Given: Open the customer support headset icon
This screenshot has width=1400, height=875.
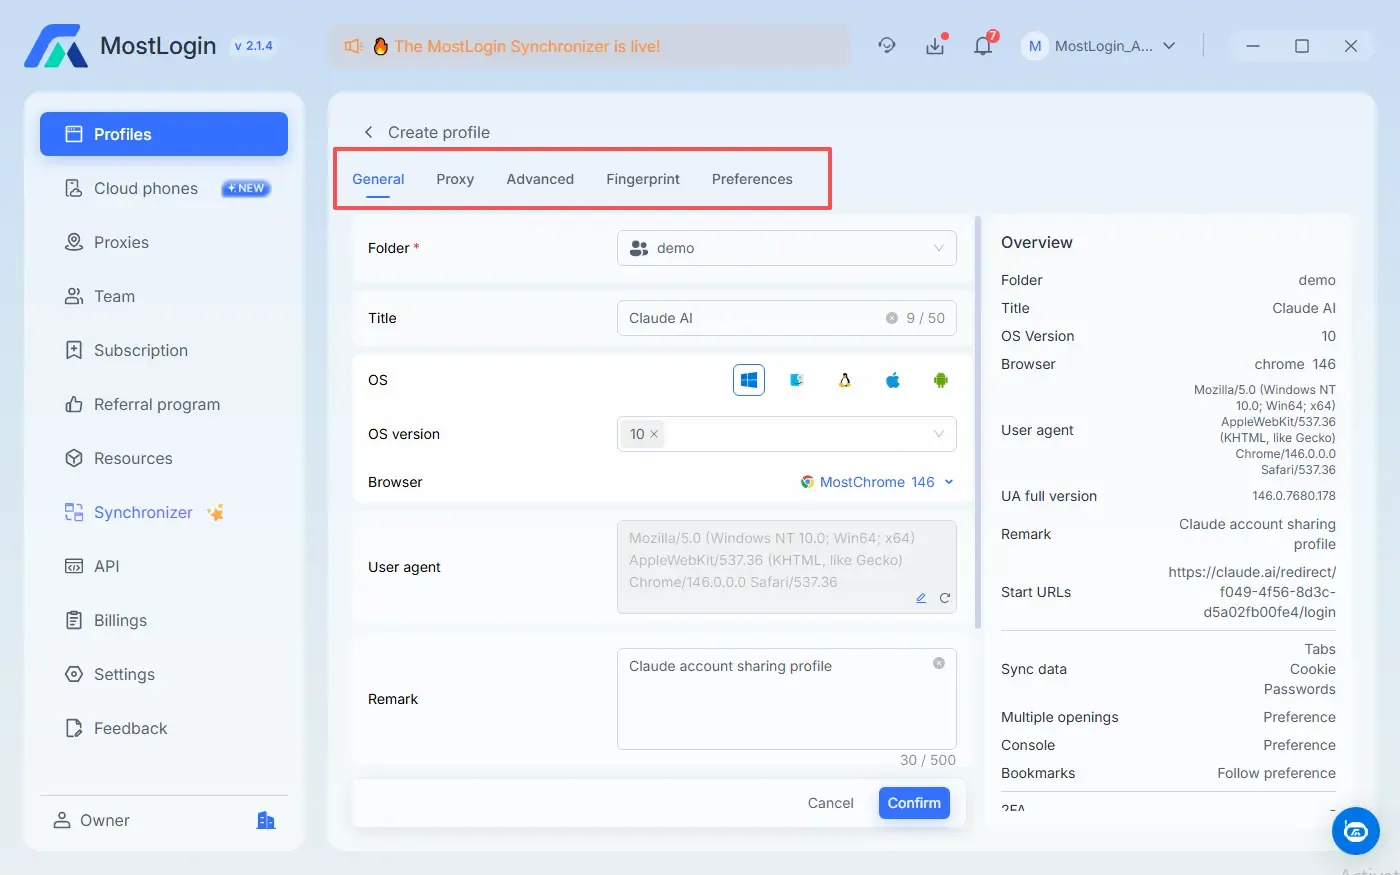Looking at the screenshot, I should click(887, 46).
